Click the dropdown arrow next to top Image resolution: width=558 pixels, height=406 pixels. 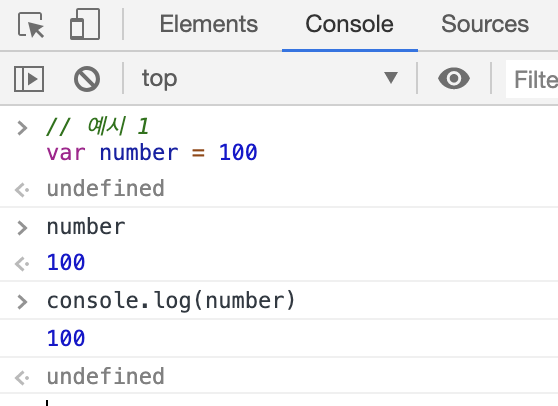click(391, 78)
